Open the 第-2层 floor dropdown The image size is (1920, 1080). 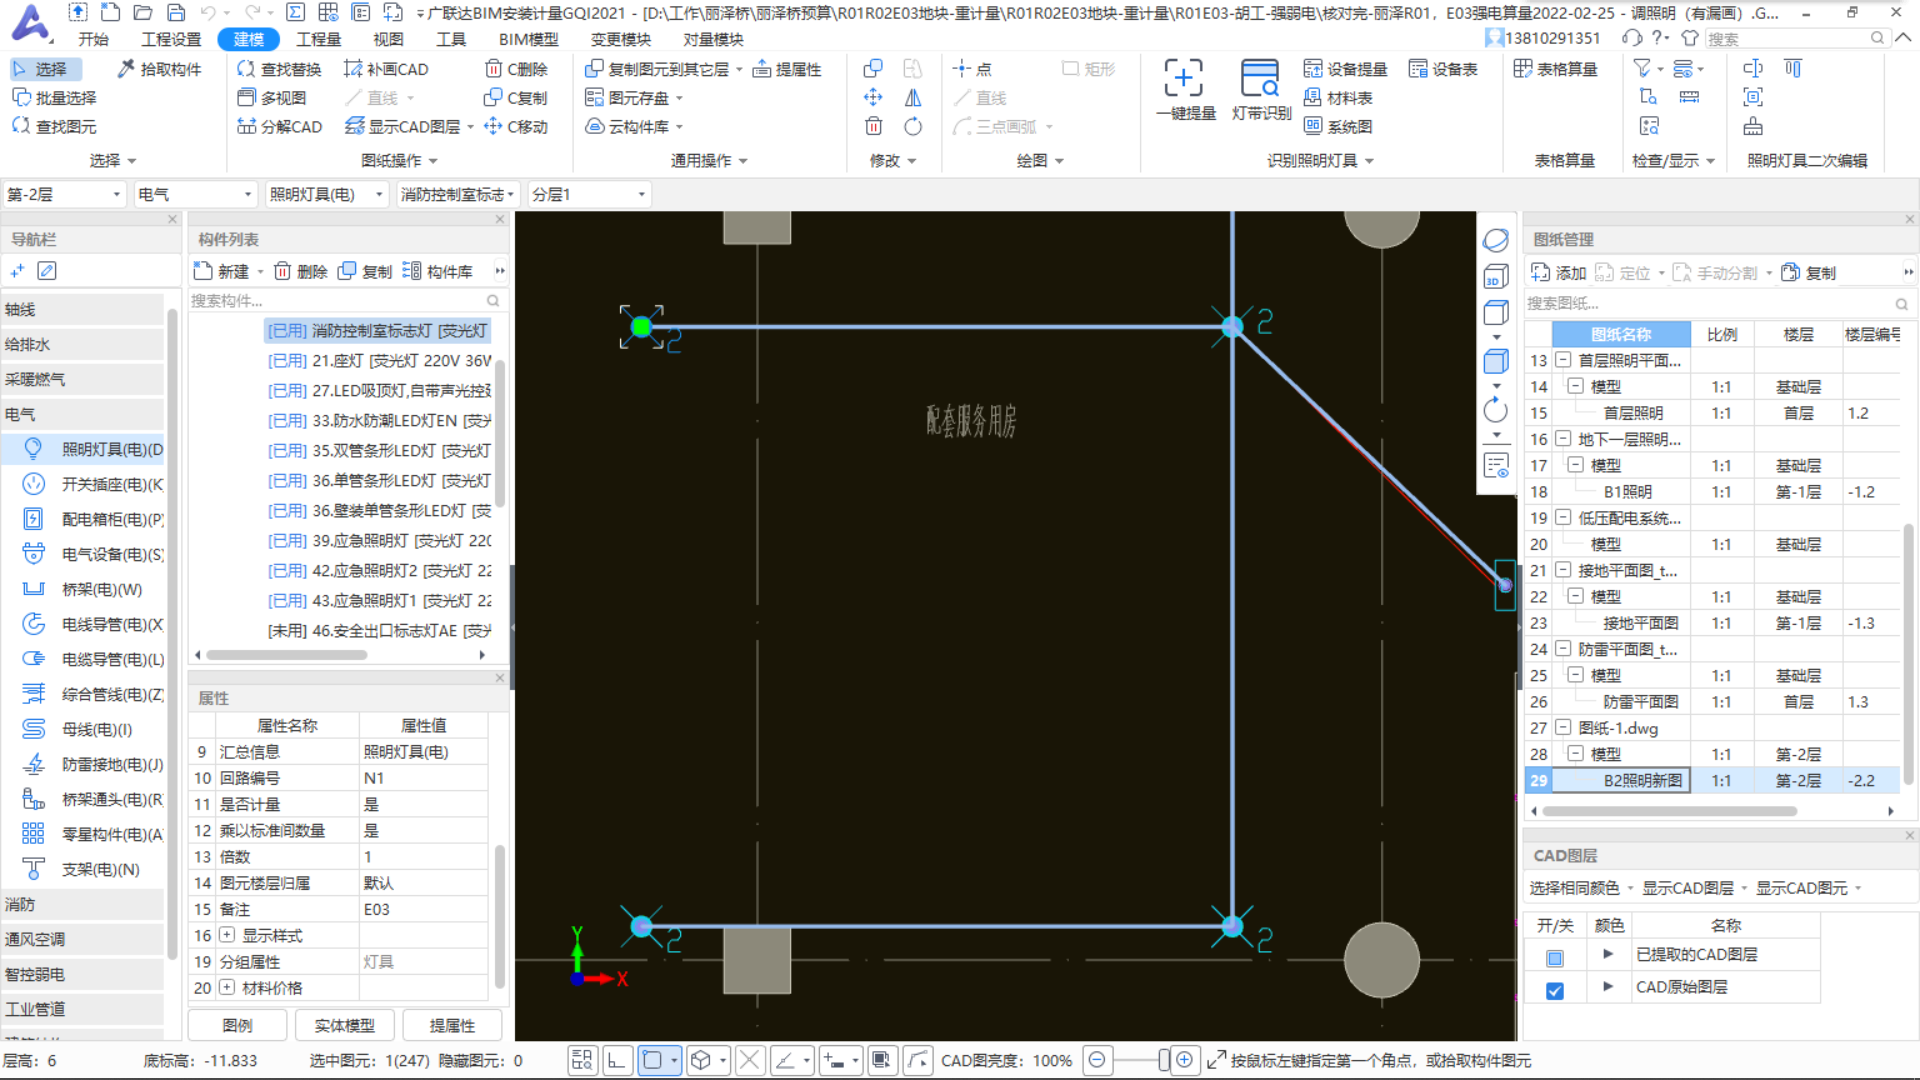coord(64,194)
